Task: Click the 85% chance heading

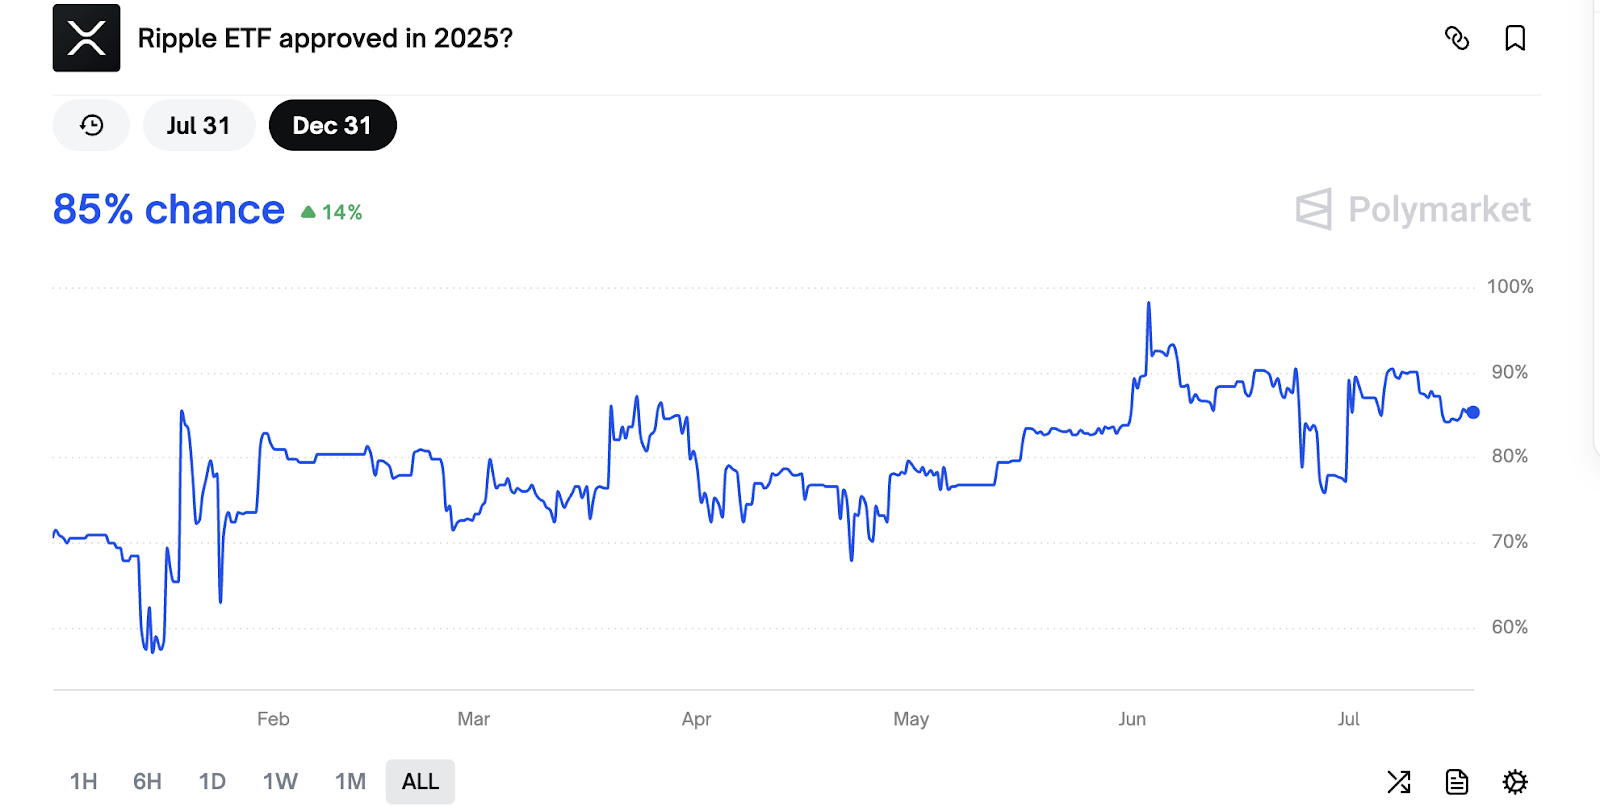Action: tap(168, 210)
